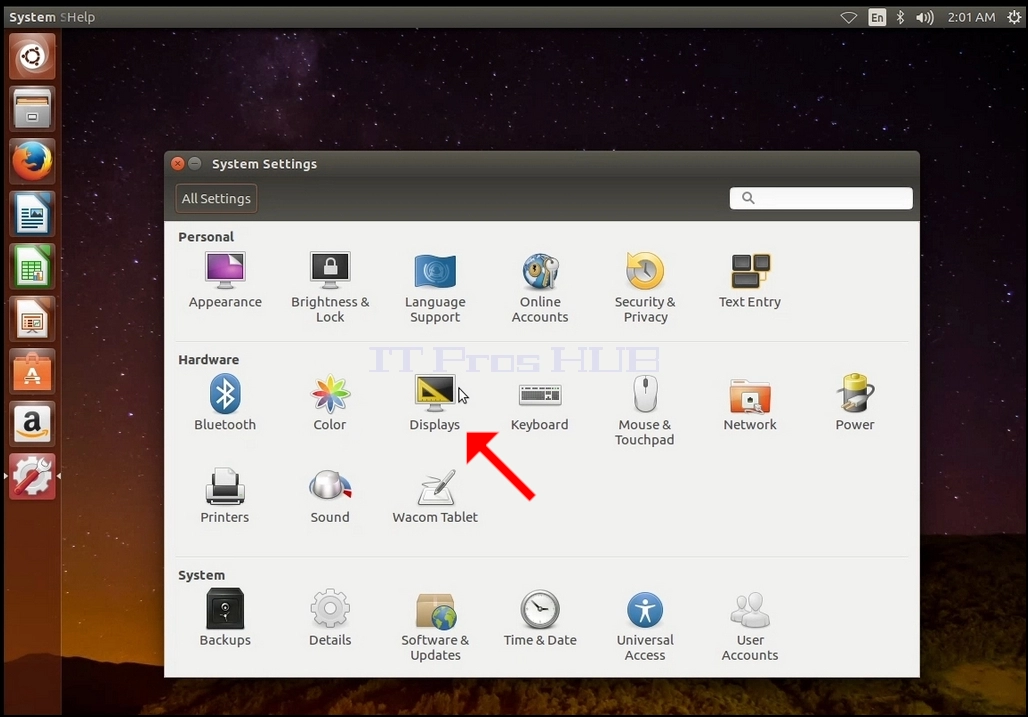Open Language Support settings
Viewport: 1028px width, 717px height.
435,287
